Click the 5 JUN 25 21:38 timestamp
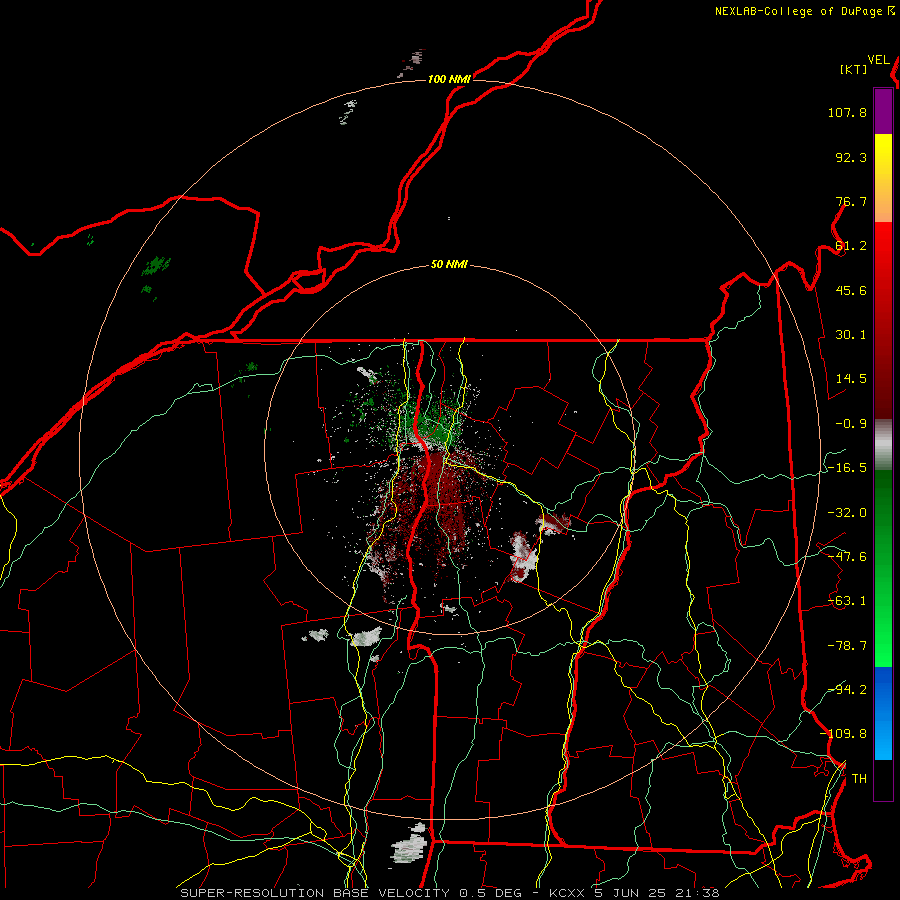This screenshot has height=900, width=900. (657, 893)
